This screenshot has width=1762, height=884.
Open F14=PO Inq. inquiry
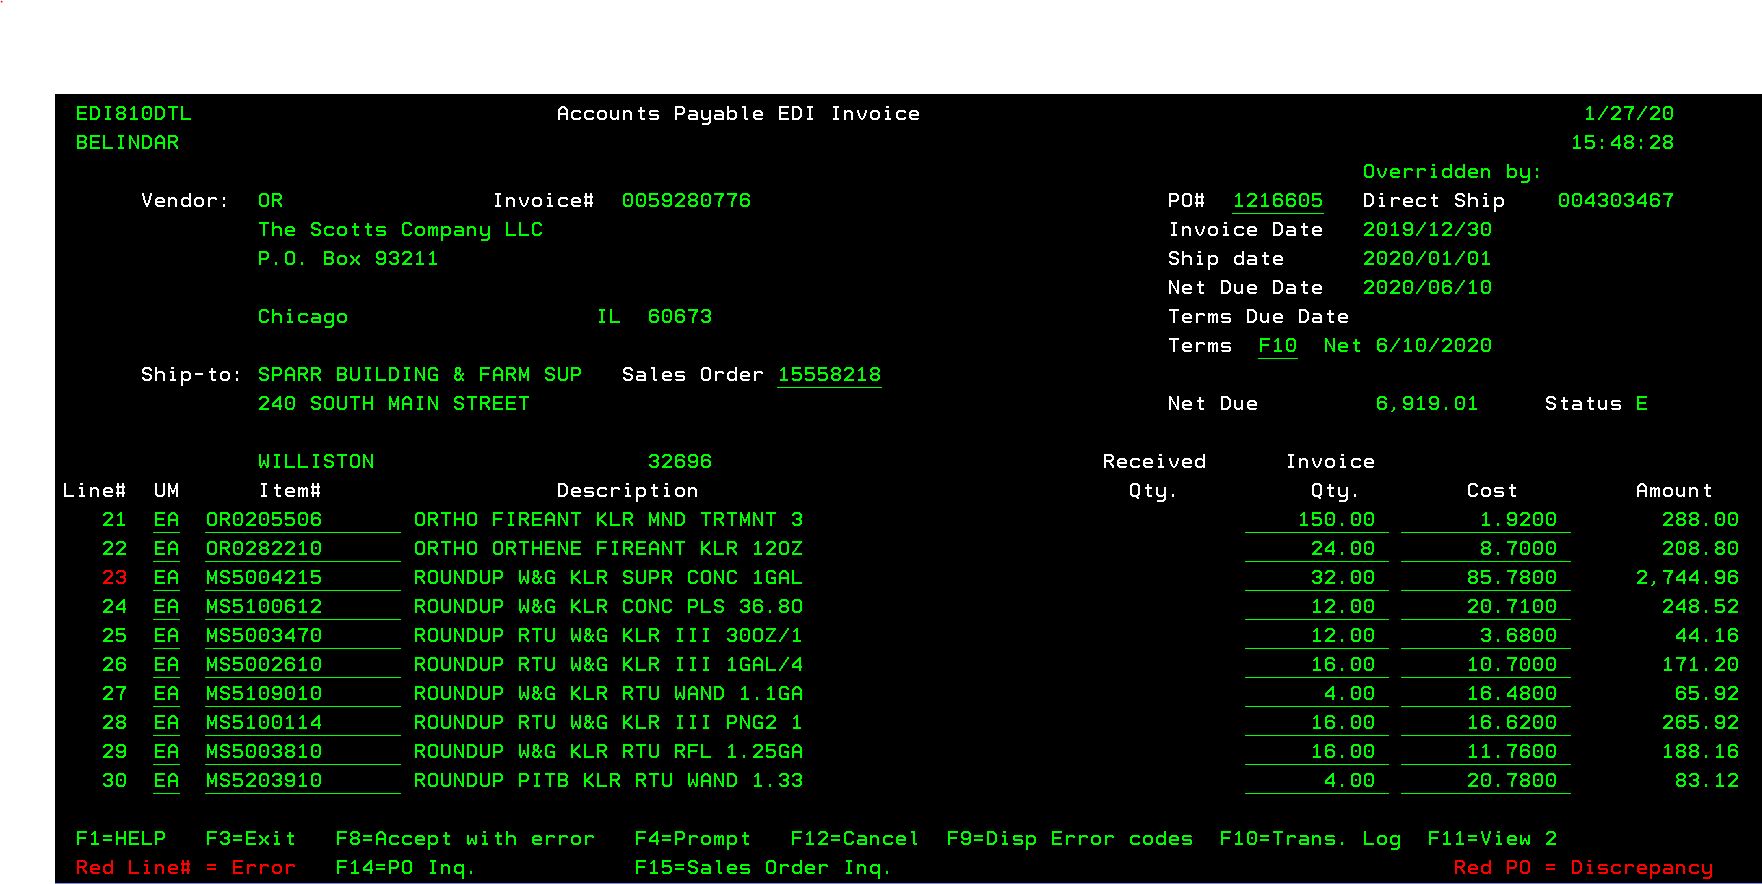[x=405, y=868]
